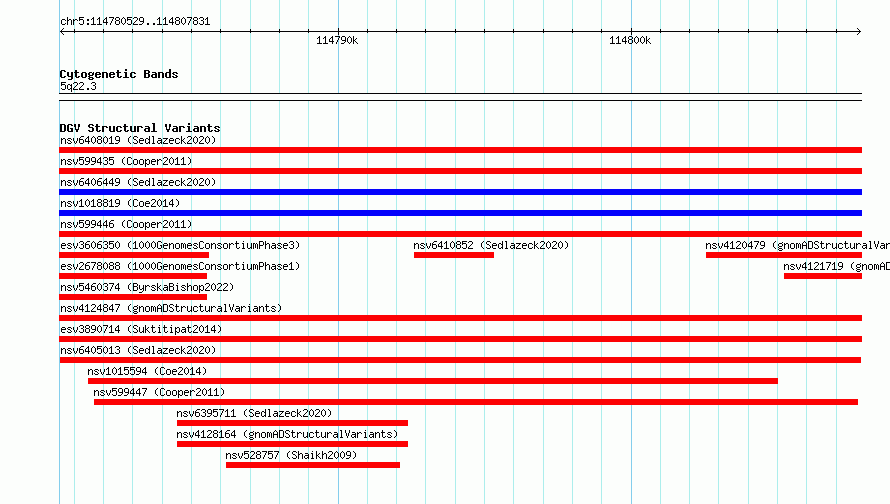Click the 5q22.3 cytogenetic band bar

click(x=460, y=97)
